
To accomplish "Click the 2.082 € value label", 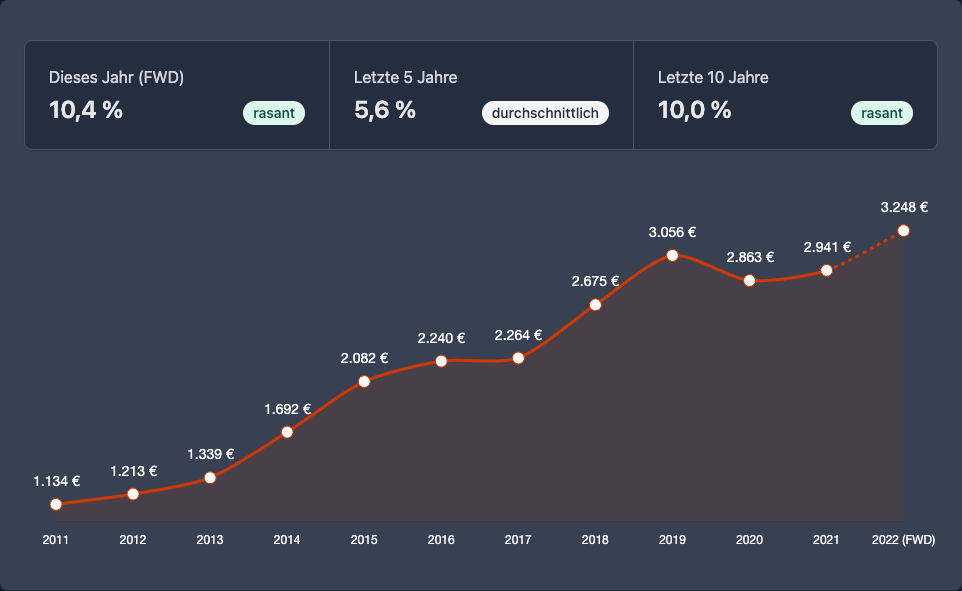I will 364,358.
